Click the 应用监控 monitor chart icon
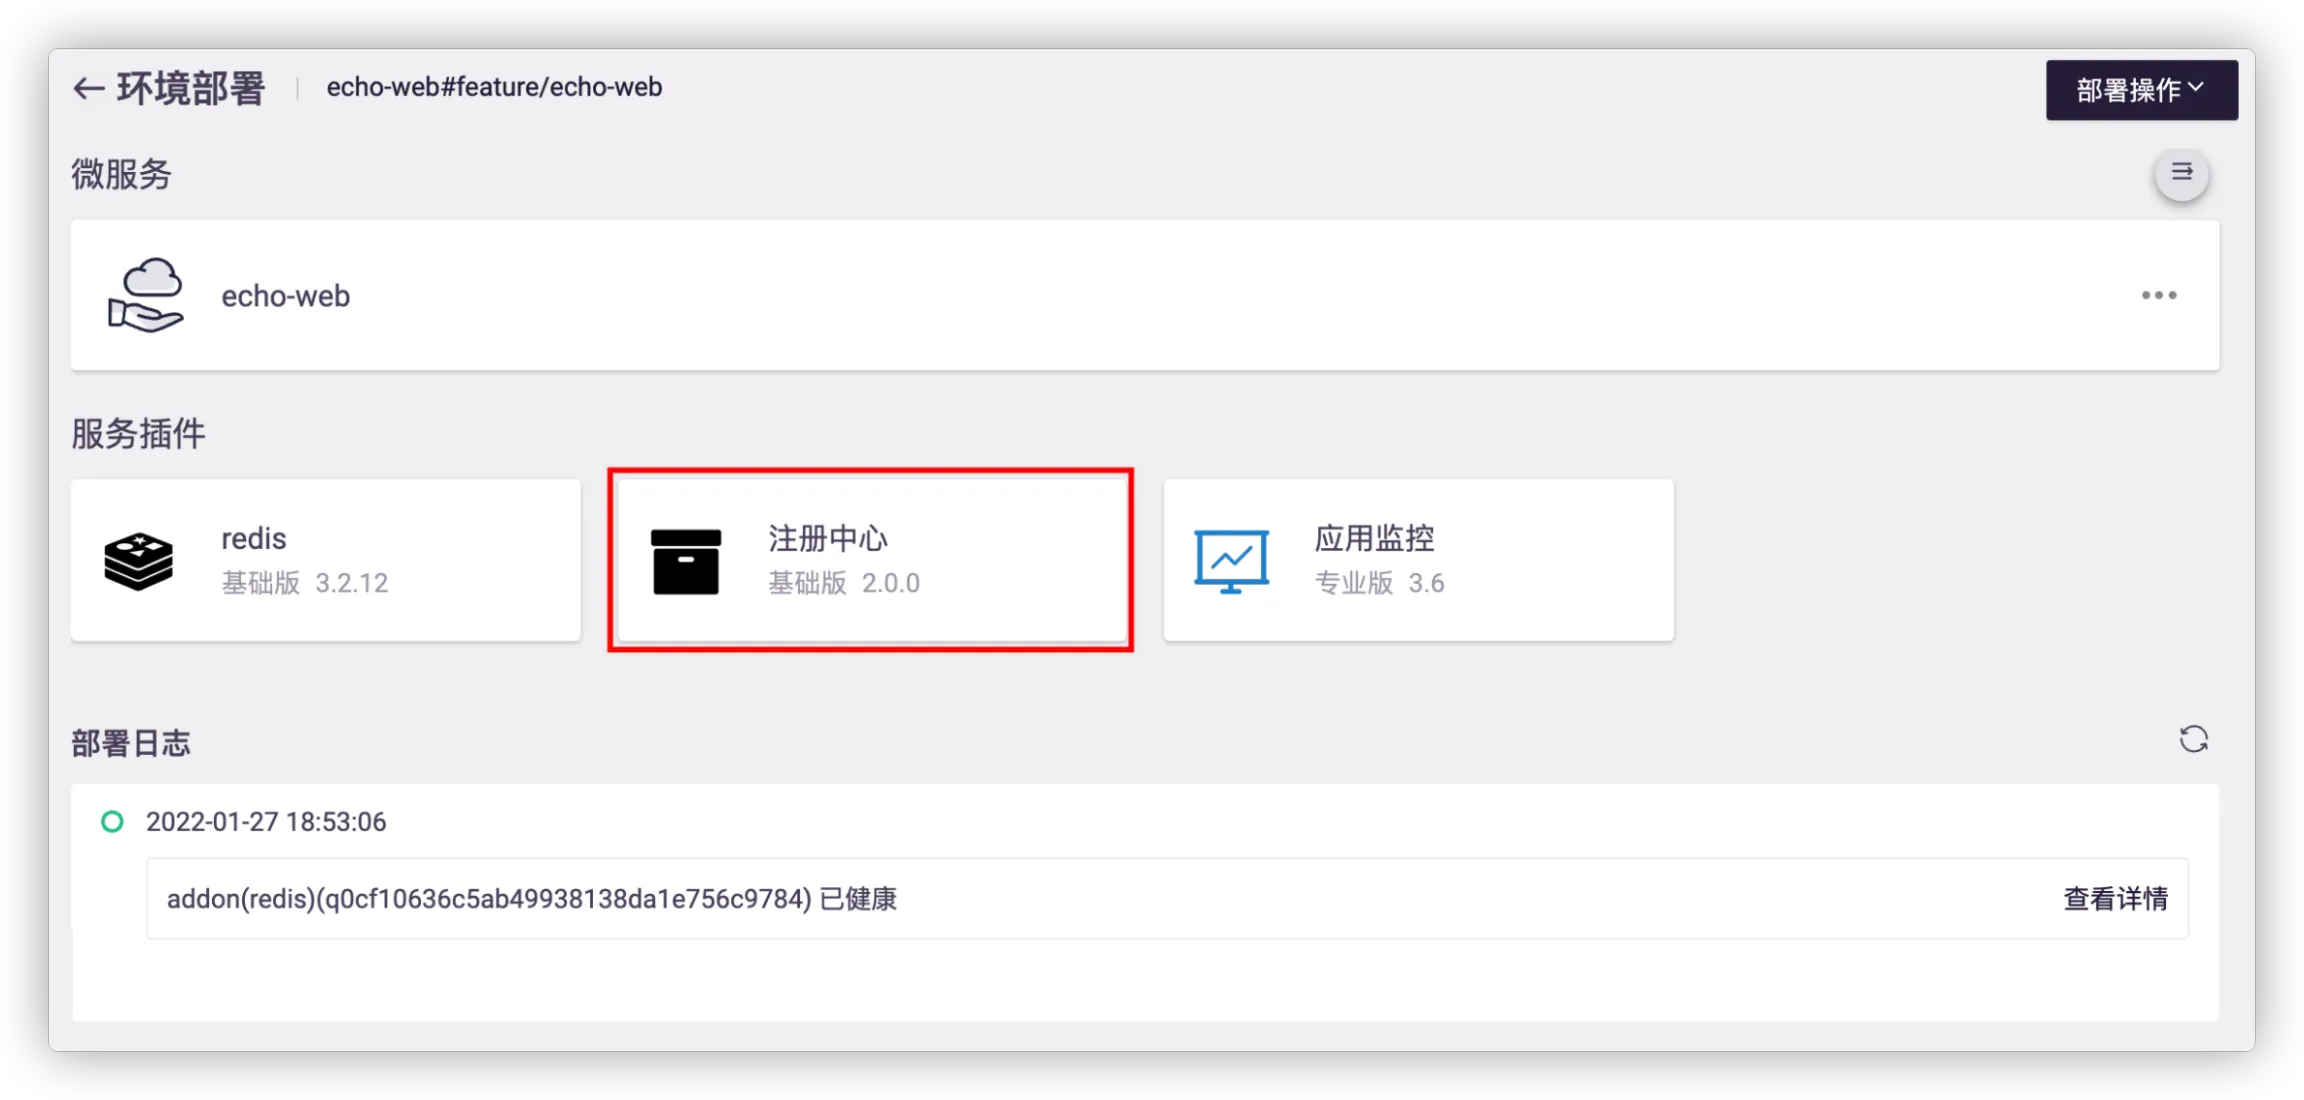2304x1100 pixels. pyautogui.click(x=1231, y=561)
